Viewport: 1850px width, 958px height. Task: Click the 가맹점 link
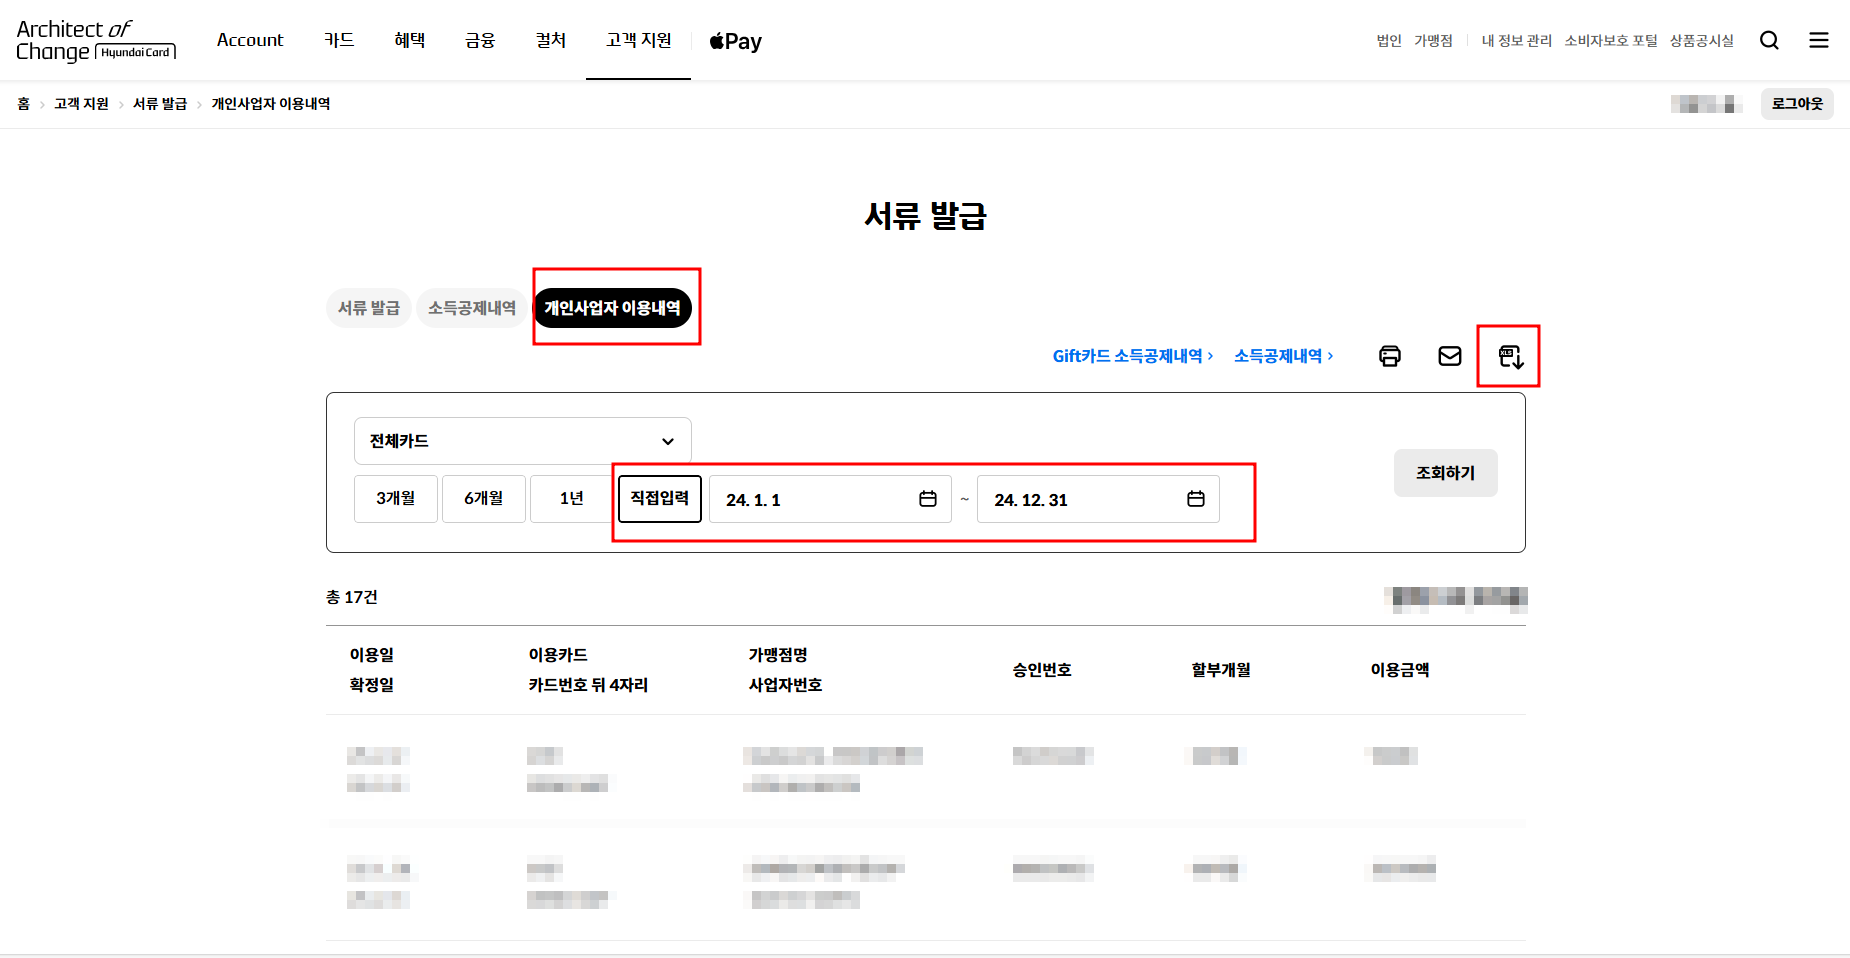(1433, 41)
